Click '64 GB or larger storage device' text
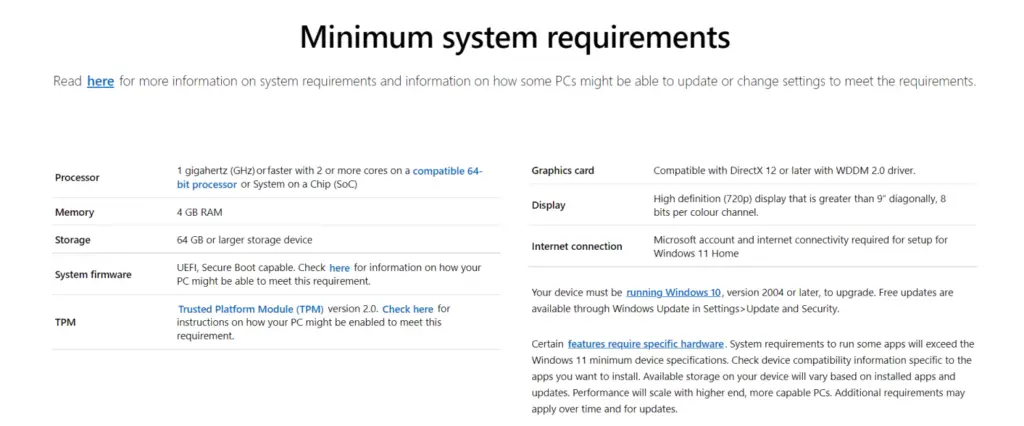 (244, 240)
